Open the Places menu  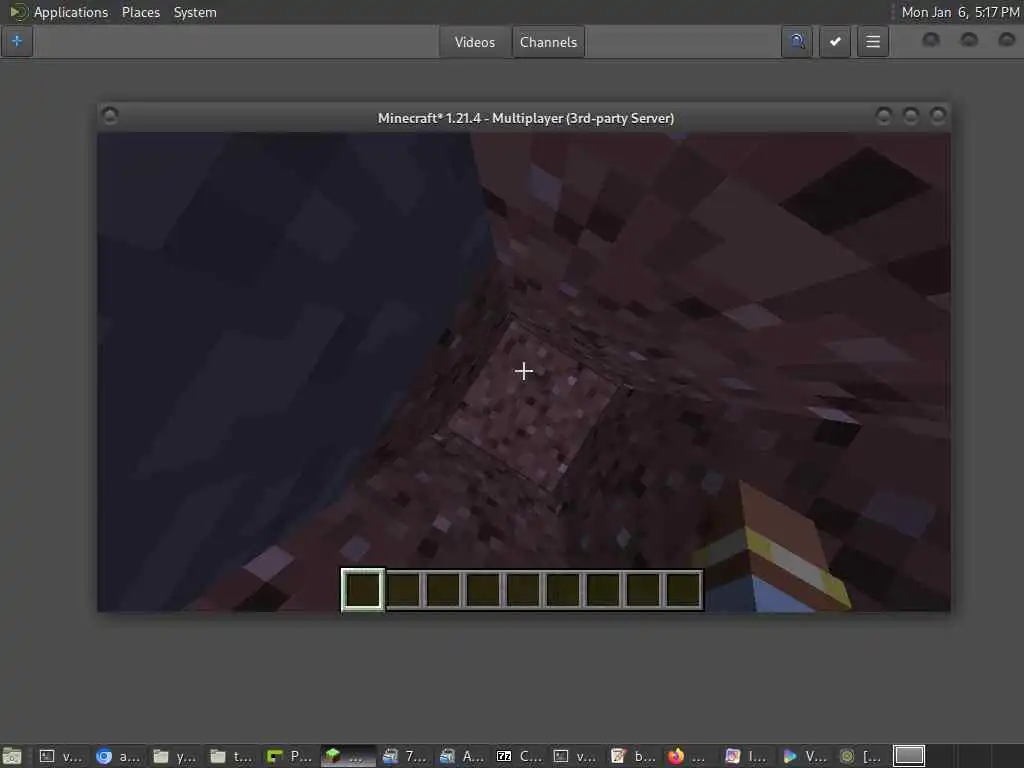(x=141, y=12)
